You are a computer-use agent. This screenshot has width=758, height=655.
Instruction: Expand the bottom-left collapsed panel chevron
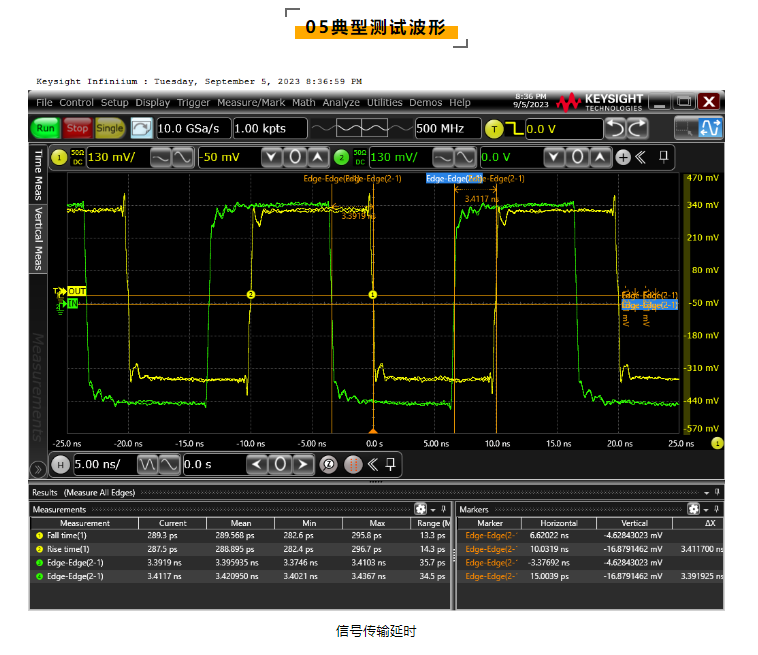tap(37, 467)
